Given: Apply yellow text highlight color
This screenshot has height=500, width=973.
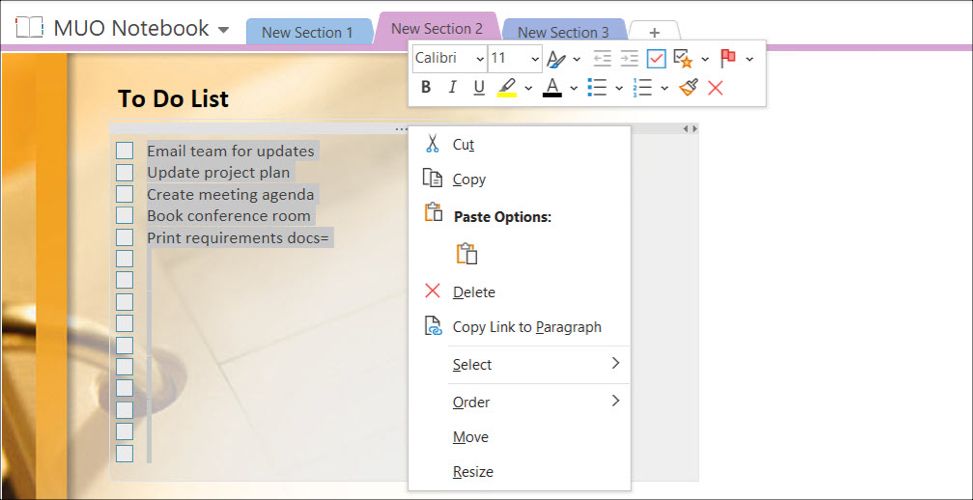Looking at the screenshot, I should (x=507, y=87).
